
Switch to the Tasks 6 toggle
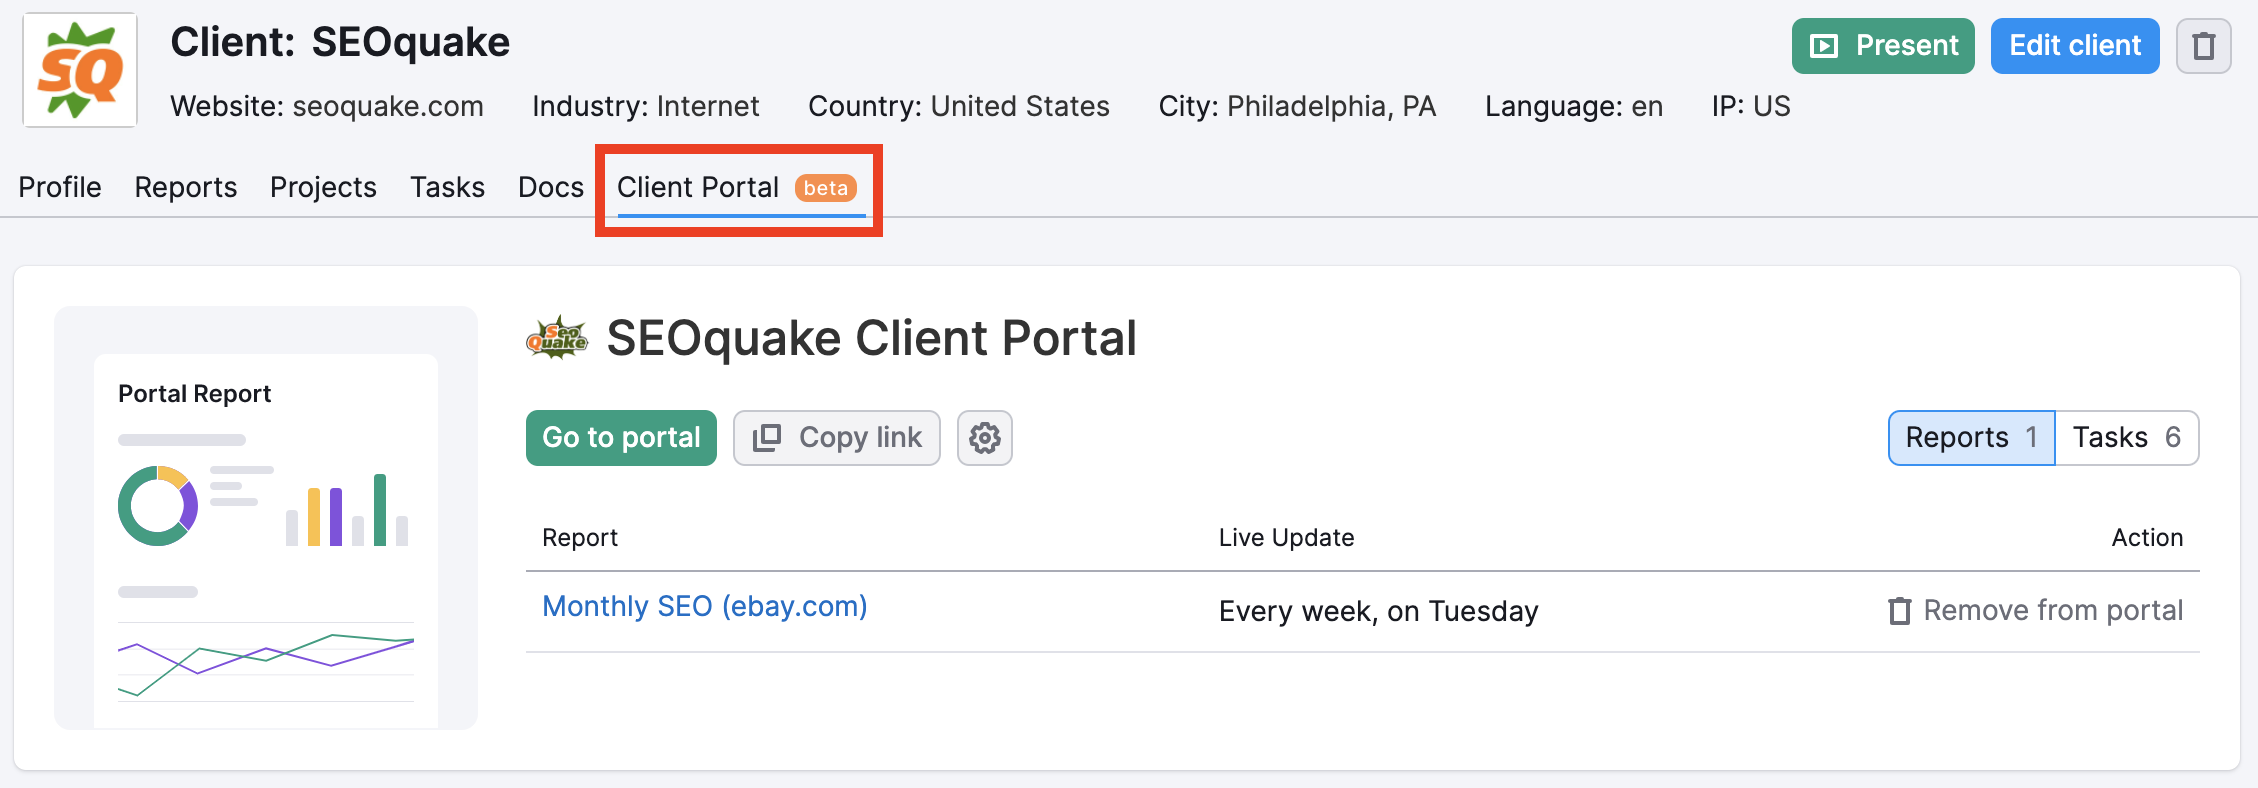pos(2127,438)
